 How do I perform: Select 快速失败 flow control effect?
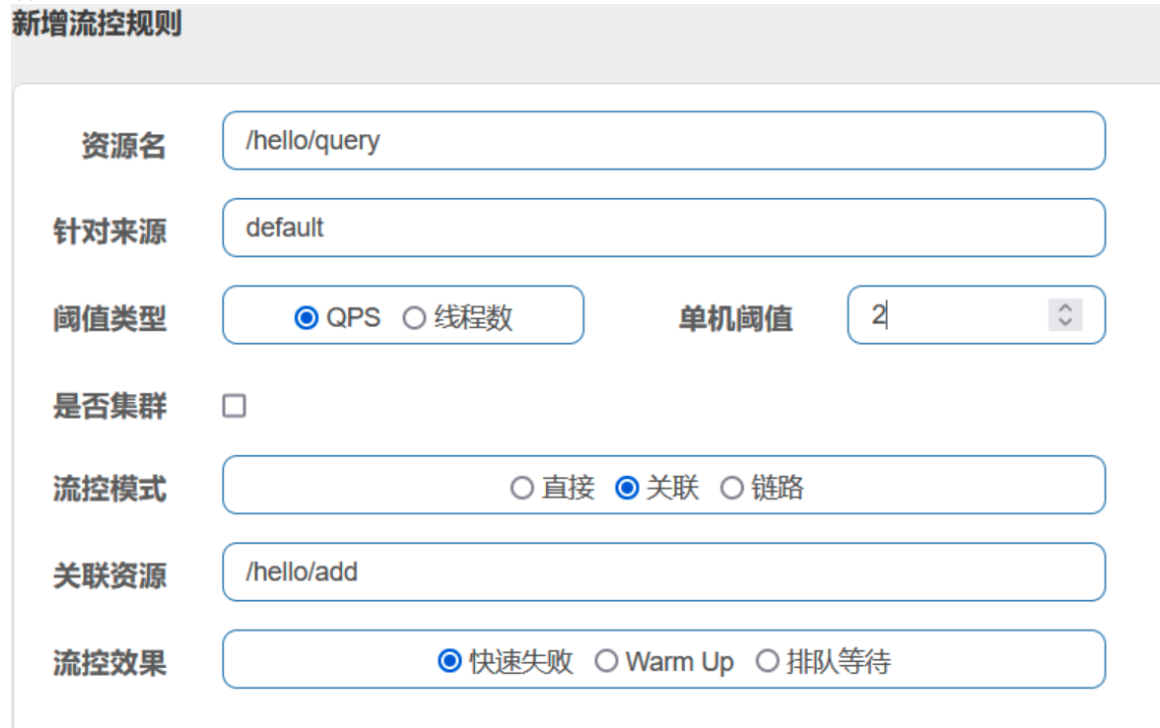[x=450, y=661]
